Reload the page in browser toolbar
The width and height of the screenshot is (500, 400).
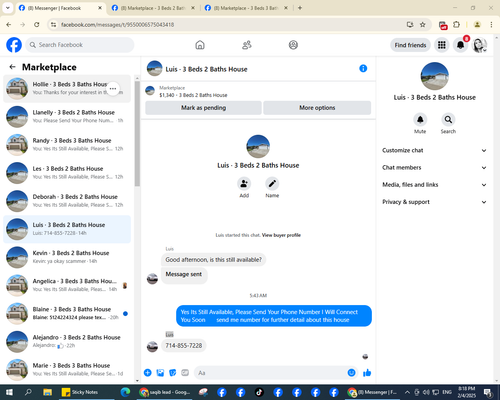37,25
